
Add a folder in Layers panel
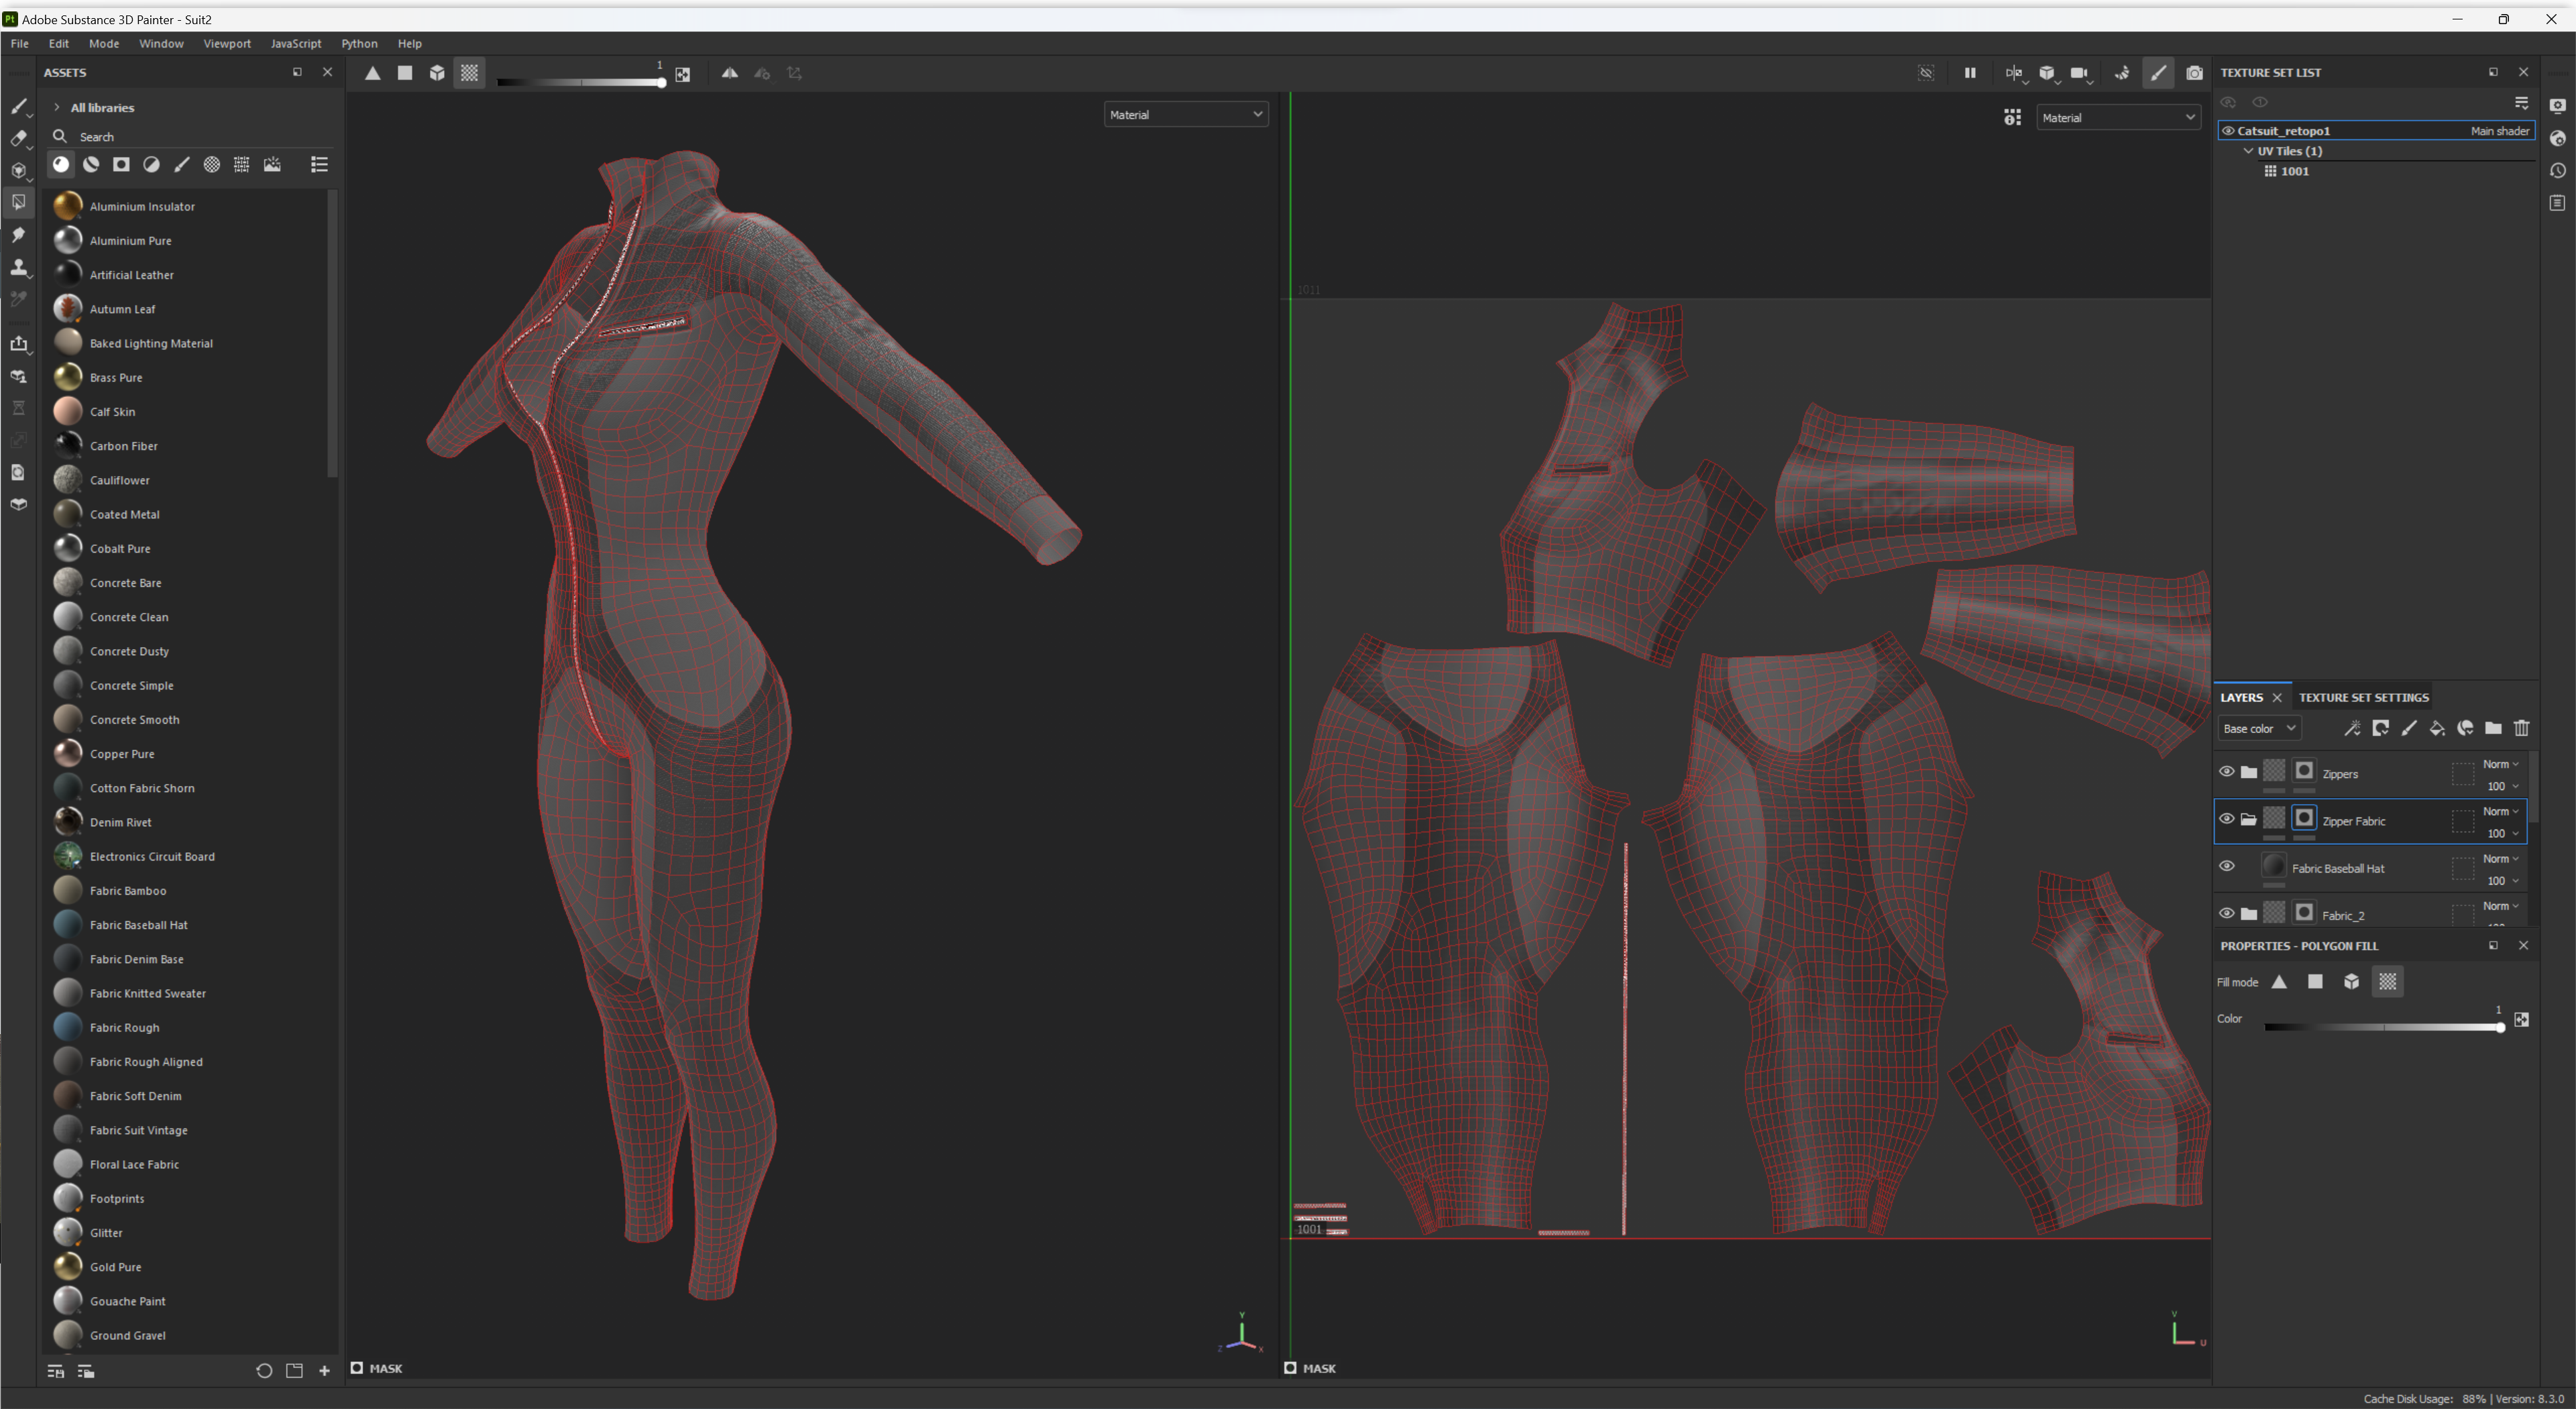click(x=2493, y=728)
